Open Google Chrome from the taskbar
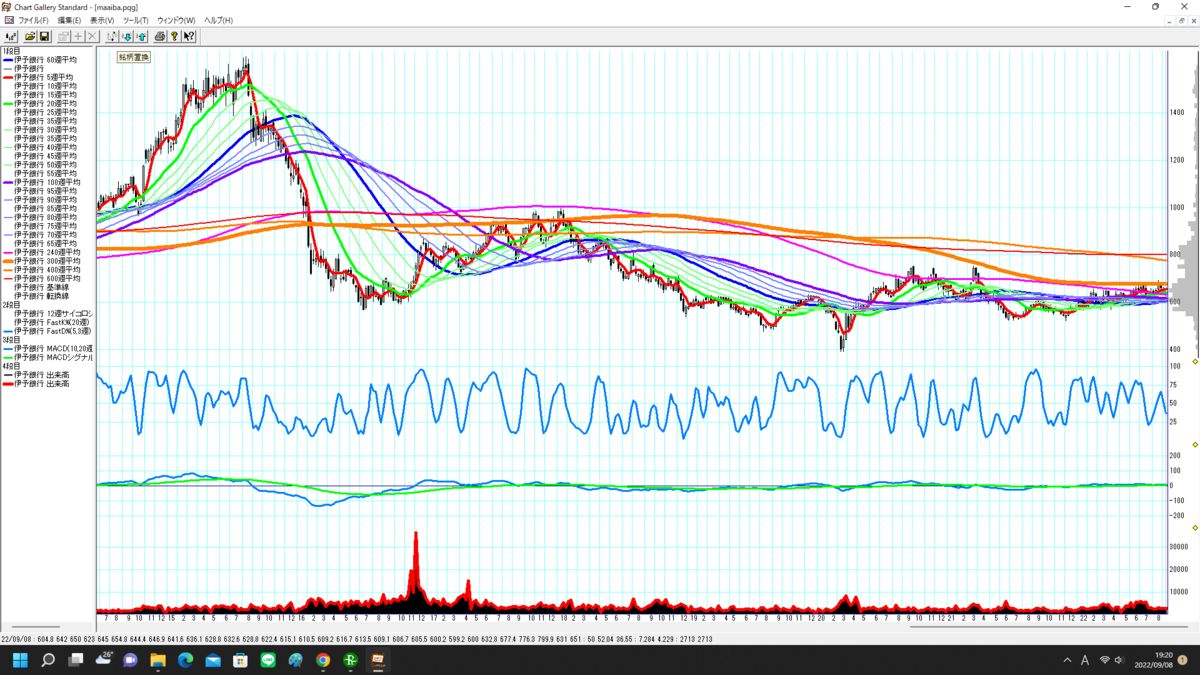Viewport: 1200px width, 675px height. point(323,660)
